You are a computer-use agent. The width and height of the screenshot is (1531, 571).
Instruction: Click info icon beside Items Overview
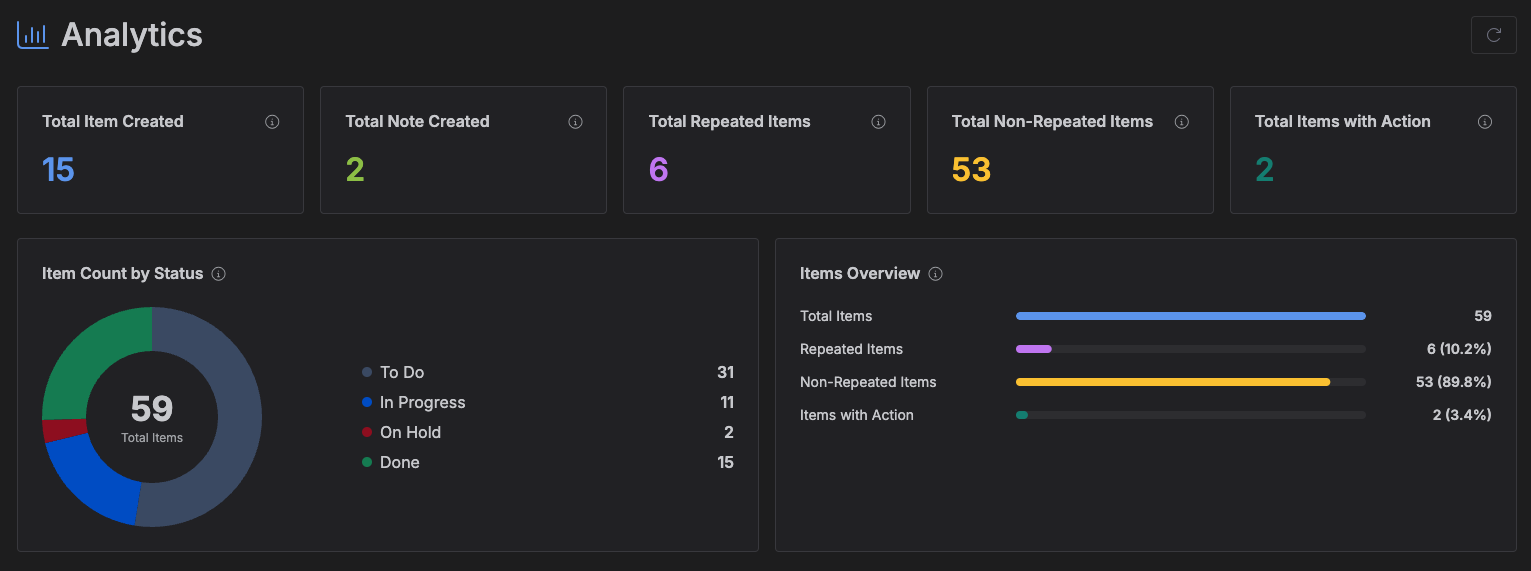[936, 274]
